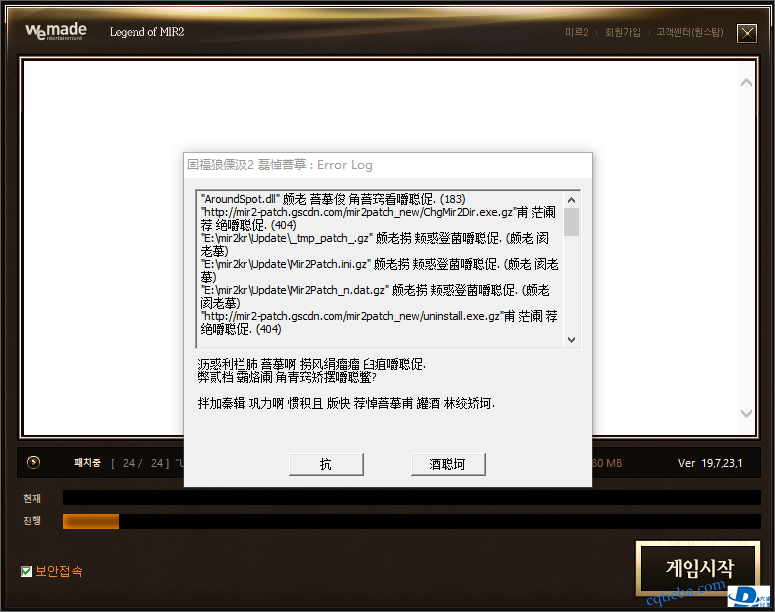
Task: Click the Error Log list scroll-up arrow
Action: click(571, 200)
